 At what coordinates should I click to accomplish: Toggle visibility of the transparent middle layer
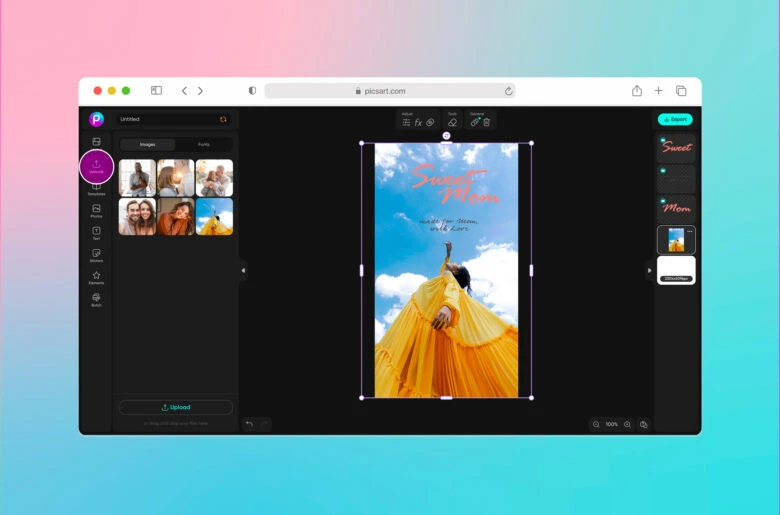pyautogui.click(x=662, y=170)
